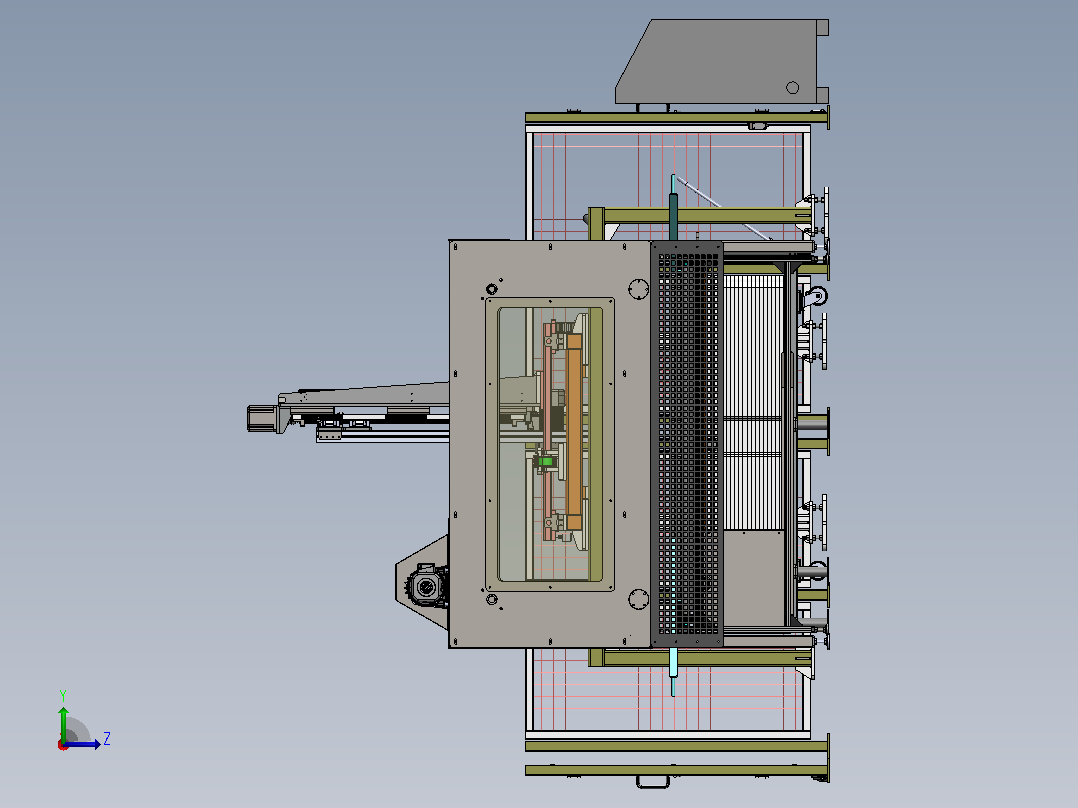Select the dark teal rod above the mesh guard
The height and width of the screenshot is (808, 1078).
tap(674, 217)
